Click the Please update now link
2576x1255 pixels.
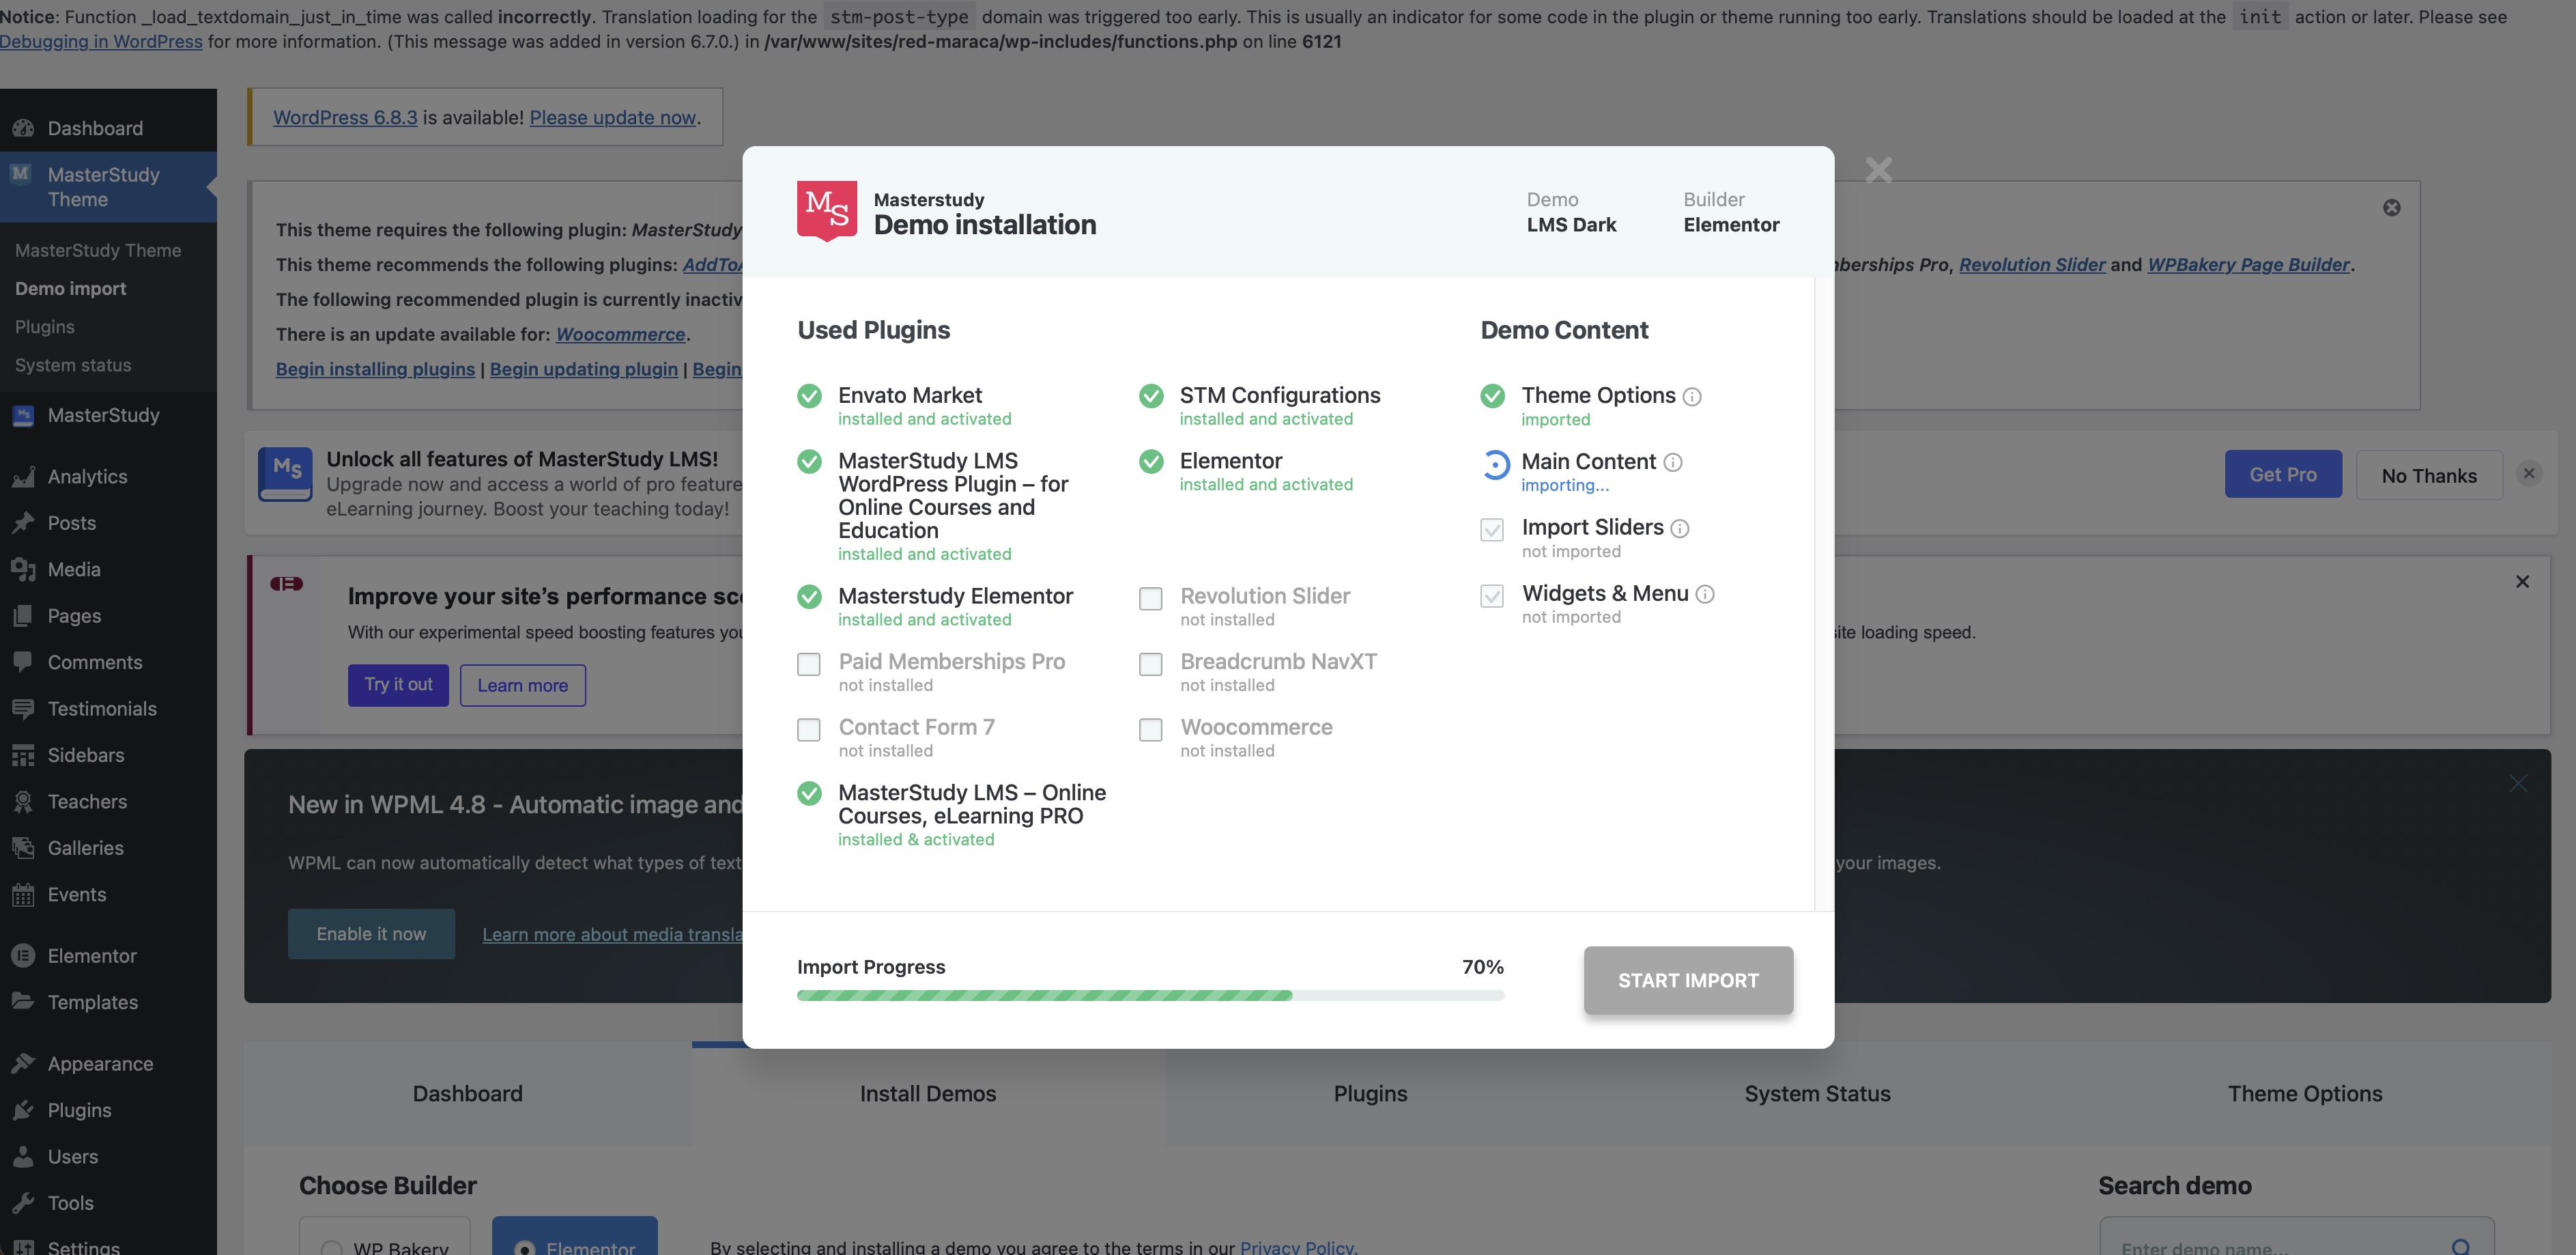click(612, 117)
